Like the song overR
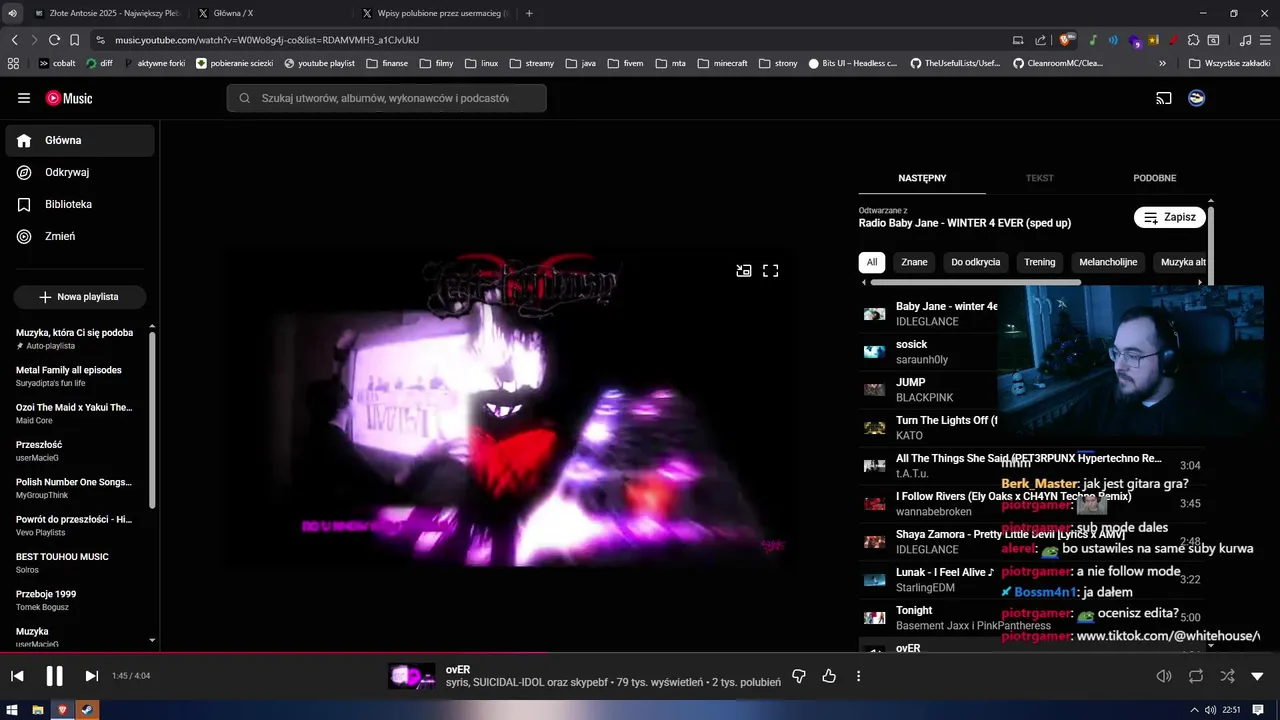Image resolution: width=1280 pixels, height=720 pixels. [x=829, y=676]
